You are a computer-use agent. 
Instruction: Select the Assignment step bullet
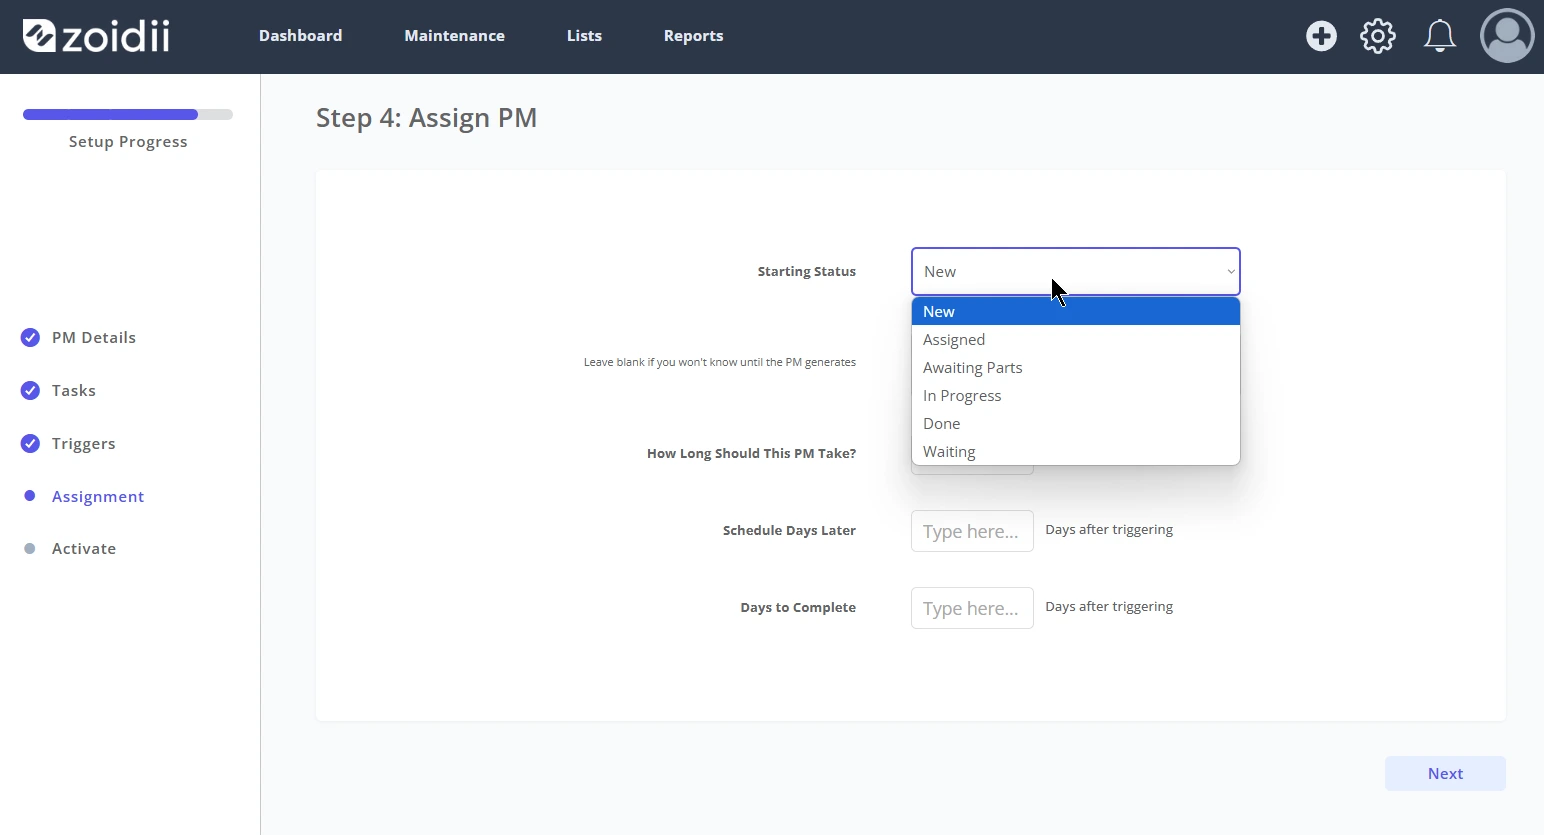[30, 496]
